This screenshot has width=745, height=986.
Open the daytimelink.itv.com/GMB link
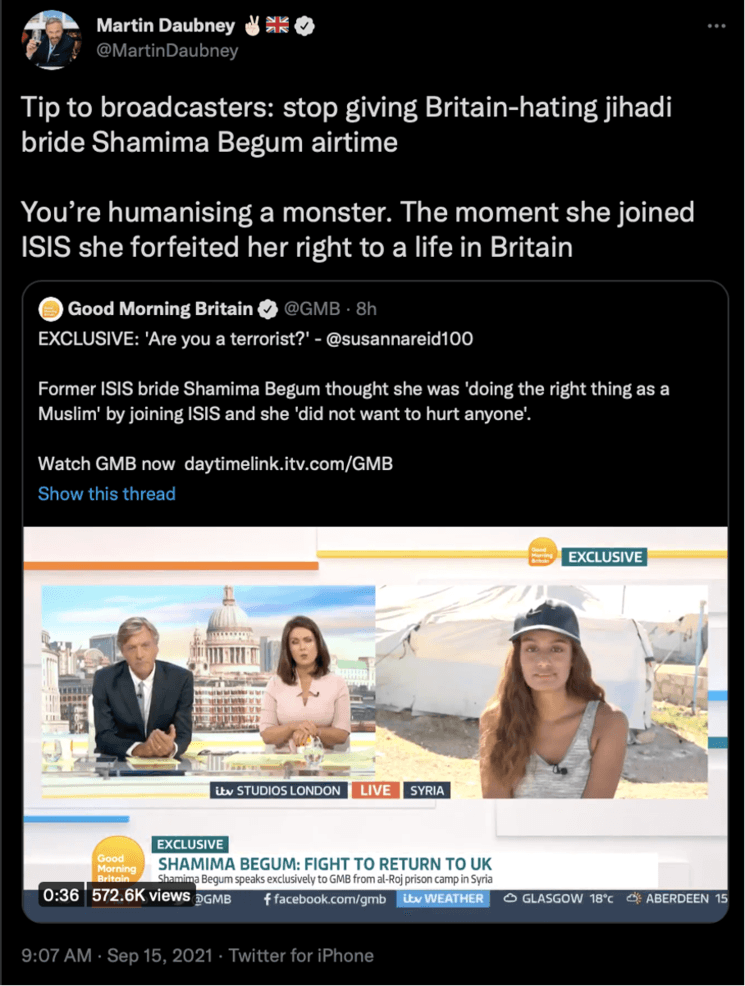click(x=289, y=464)
